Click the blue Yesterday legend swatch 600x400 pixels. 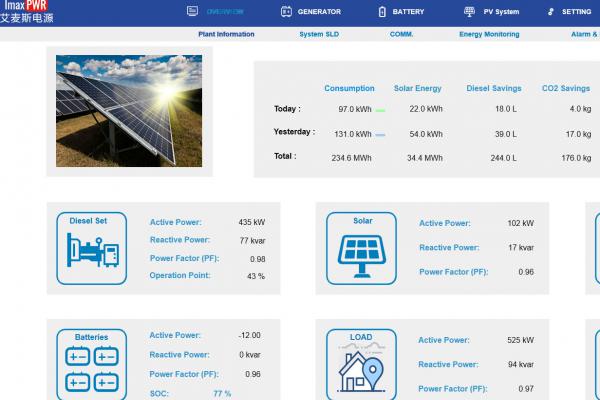[380, 133]
